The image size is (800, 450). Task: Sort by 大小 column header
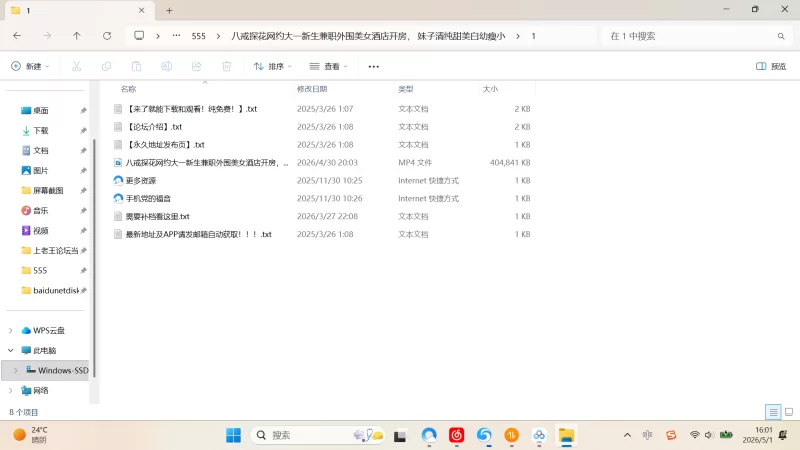[x=490, y=89]
